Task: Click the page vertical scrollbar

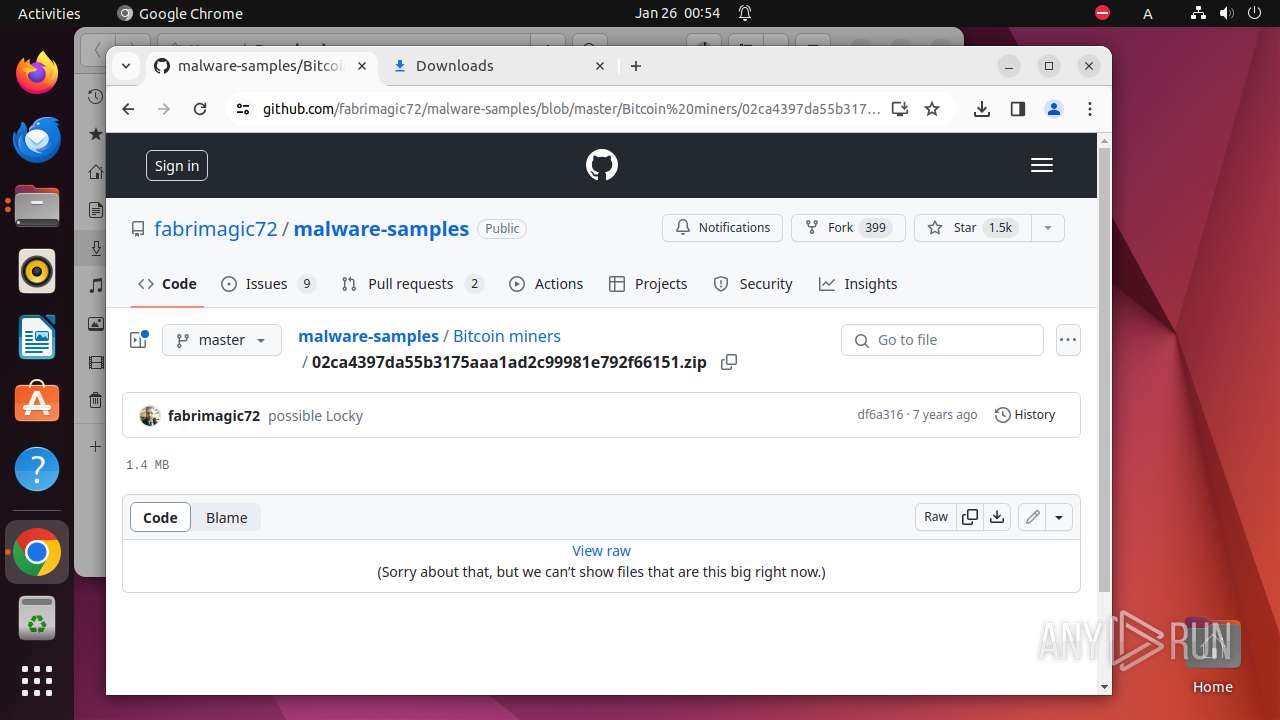Action: click(1104, 370)
